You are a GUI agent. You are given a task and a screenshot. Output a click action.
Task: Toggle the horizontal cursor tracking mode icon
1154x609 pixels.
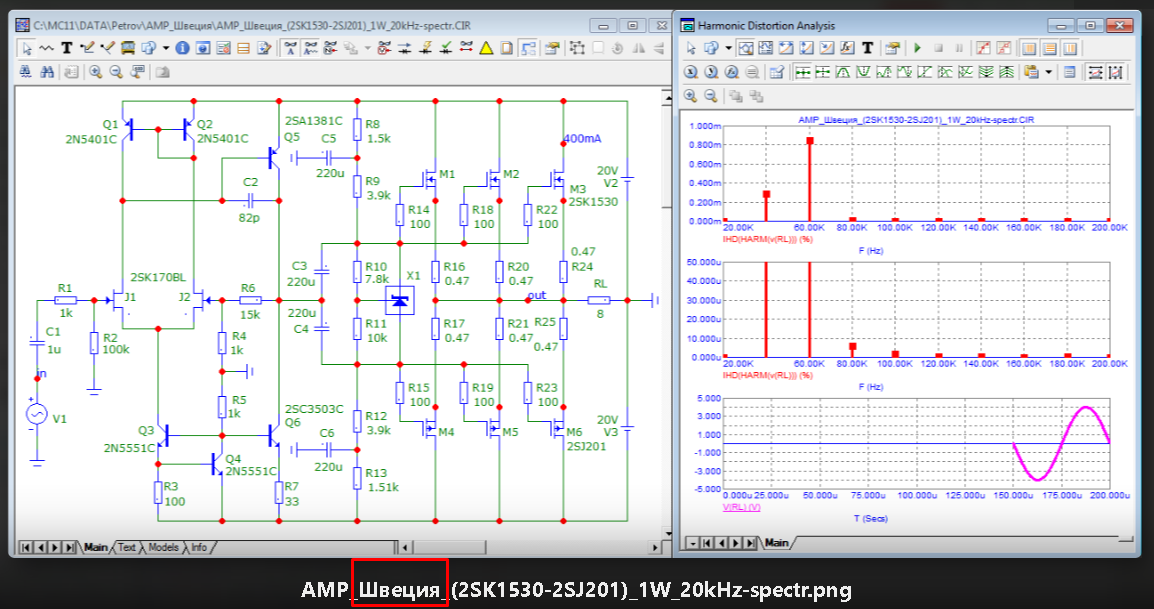pos(1094,71)
